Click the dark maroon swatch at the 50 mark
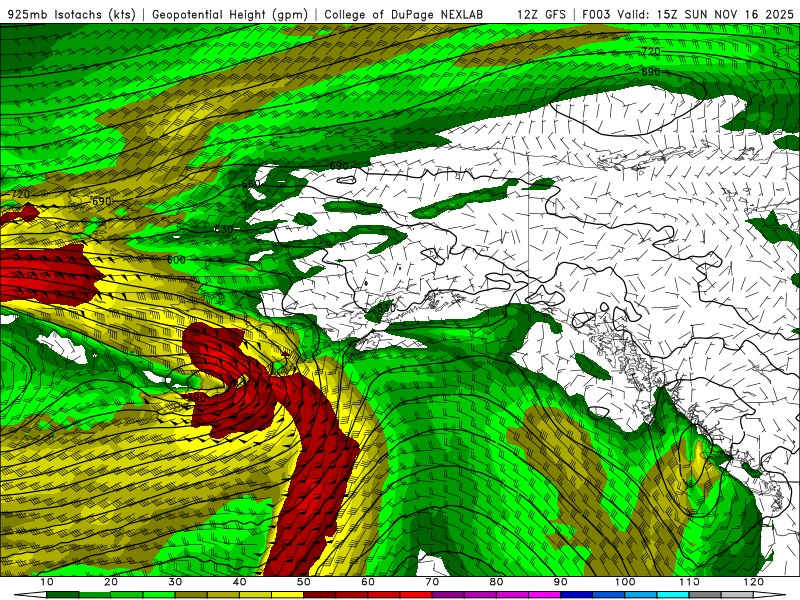The height and width of the screenshot is (600, 800). (319, 595)
